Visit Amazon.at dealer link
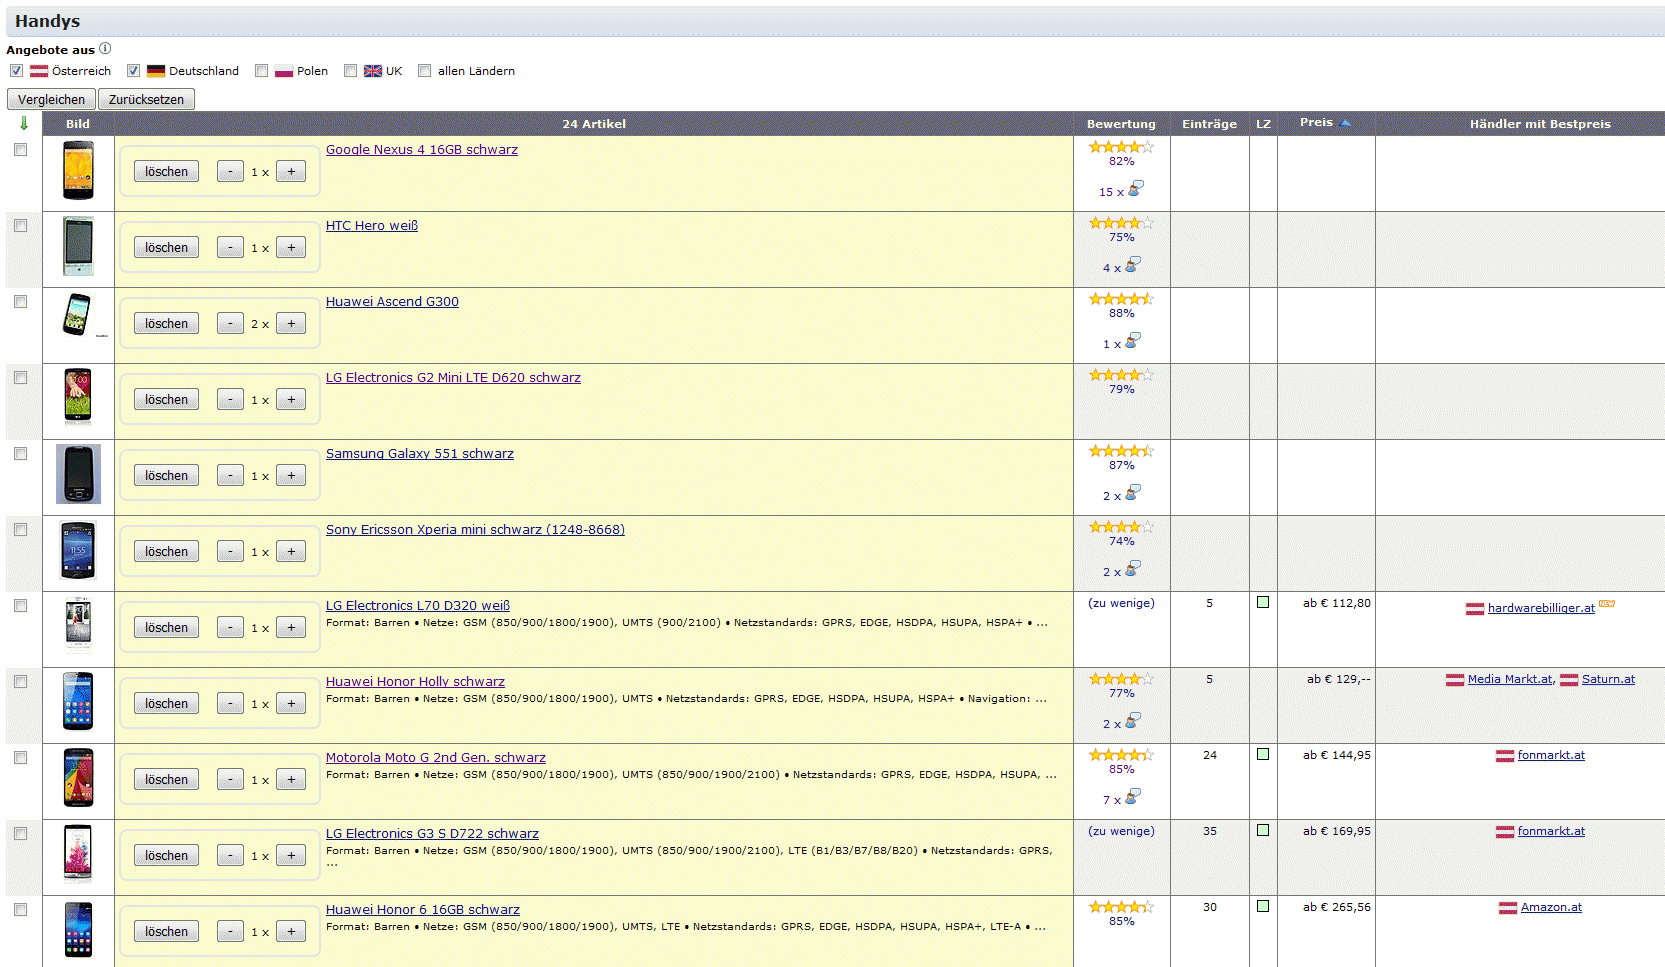 click(1551, 907)
